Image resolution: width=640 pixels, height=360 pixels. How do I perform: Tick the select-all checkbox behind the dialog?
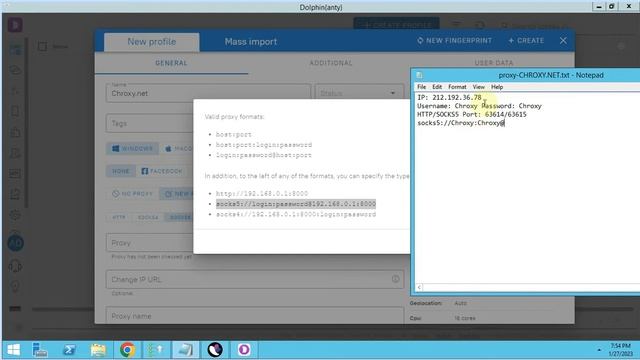[x=42, y=46]
